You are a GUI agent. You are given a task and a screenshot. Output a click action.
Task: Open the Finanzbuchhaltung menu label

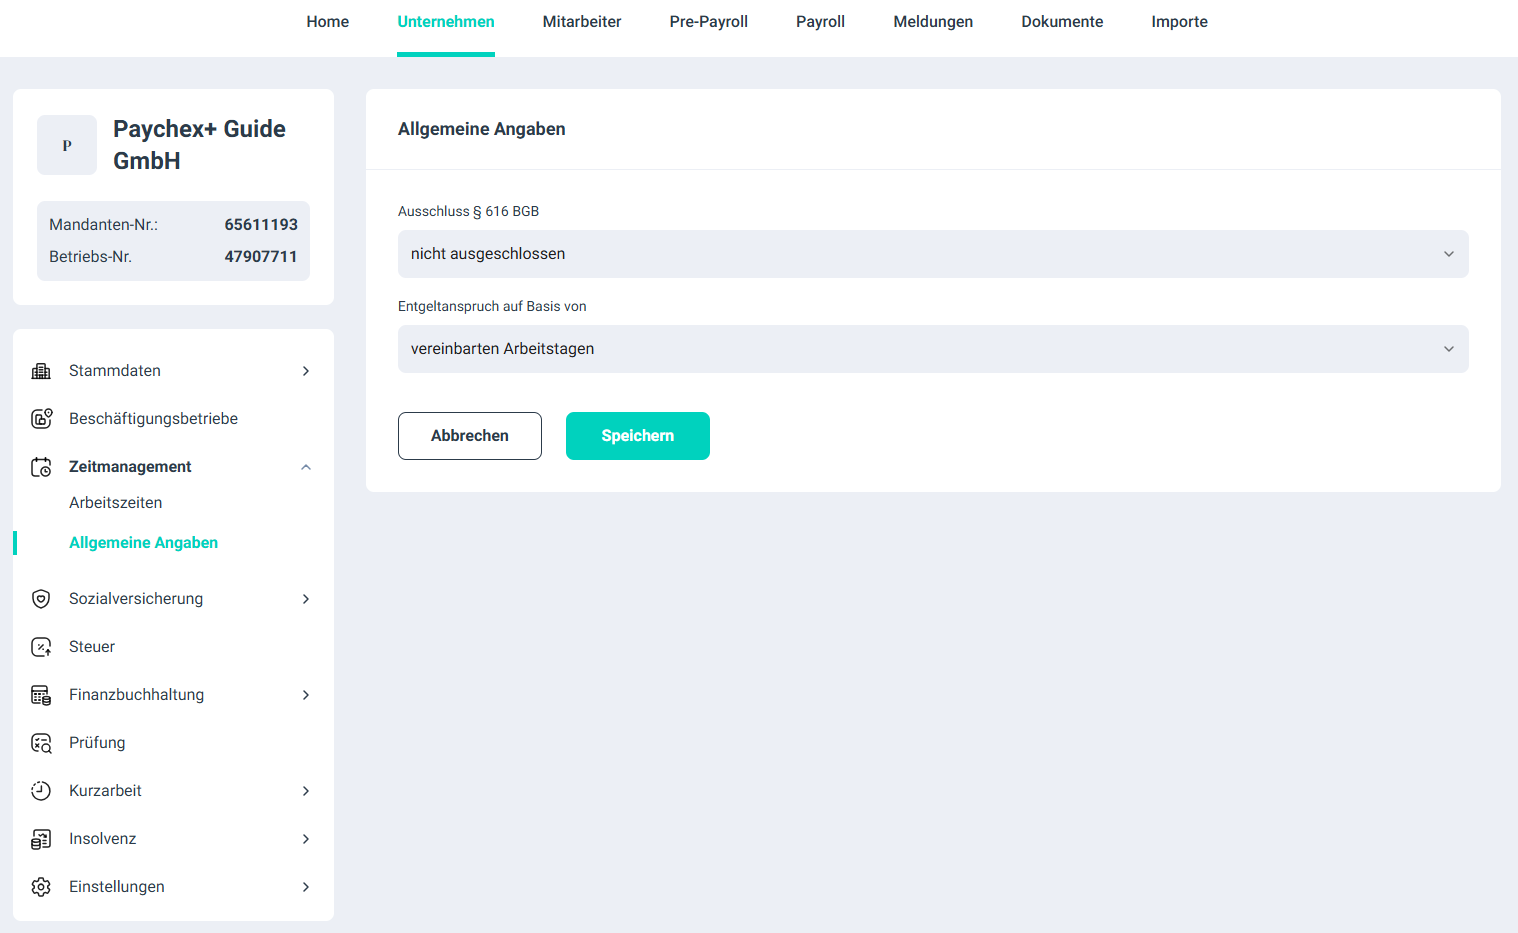click(137, 695)
